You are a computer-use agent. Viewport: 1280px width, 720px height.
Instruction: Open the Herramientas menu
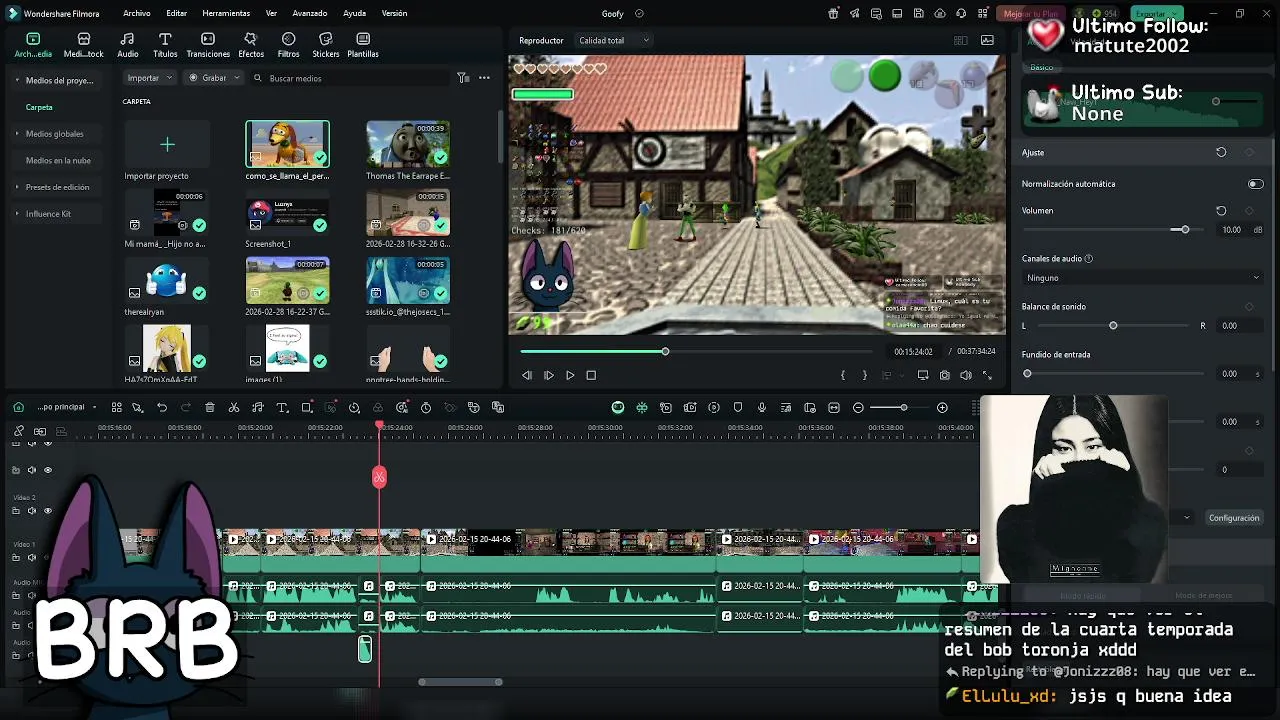point(226,14)
